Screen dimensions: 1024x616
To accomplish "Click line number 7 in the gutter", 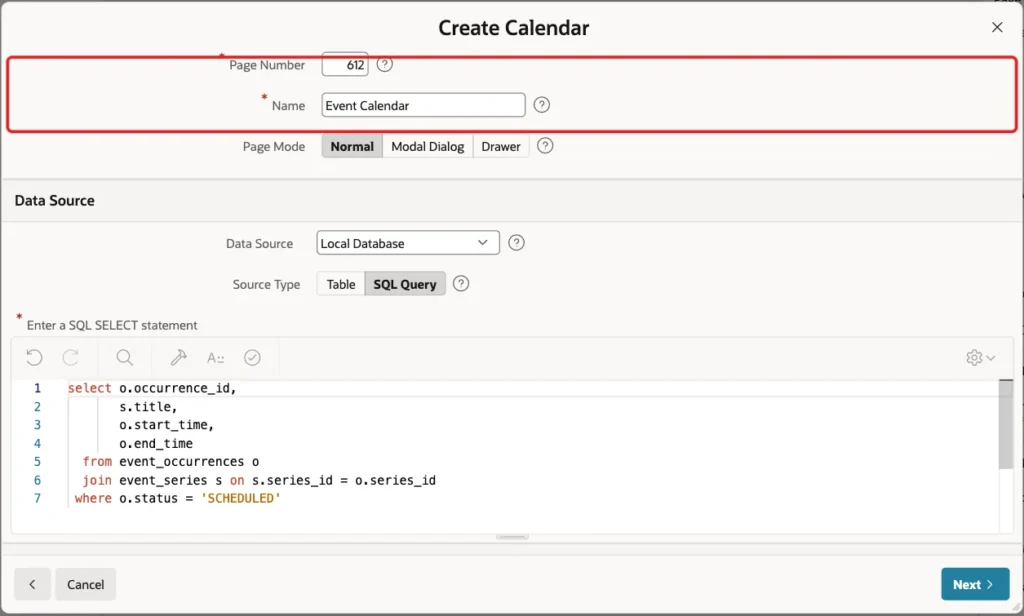I will 37,498.
